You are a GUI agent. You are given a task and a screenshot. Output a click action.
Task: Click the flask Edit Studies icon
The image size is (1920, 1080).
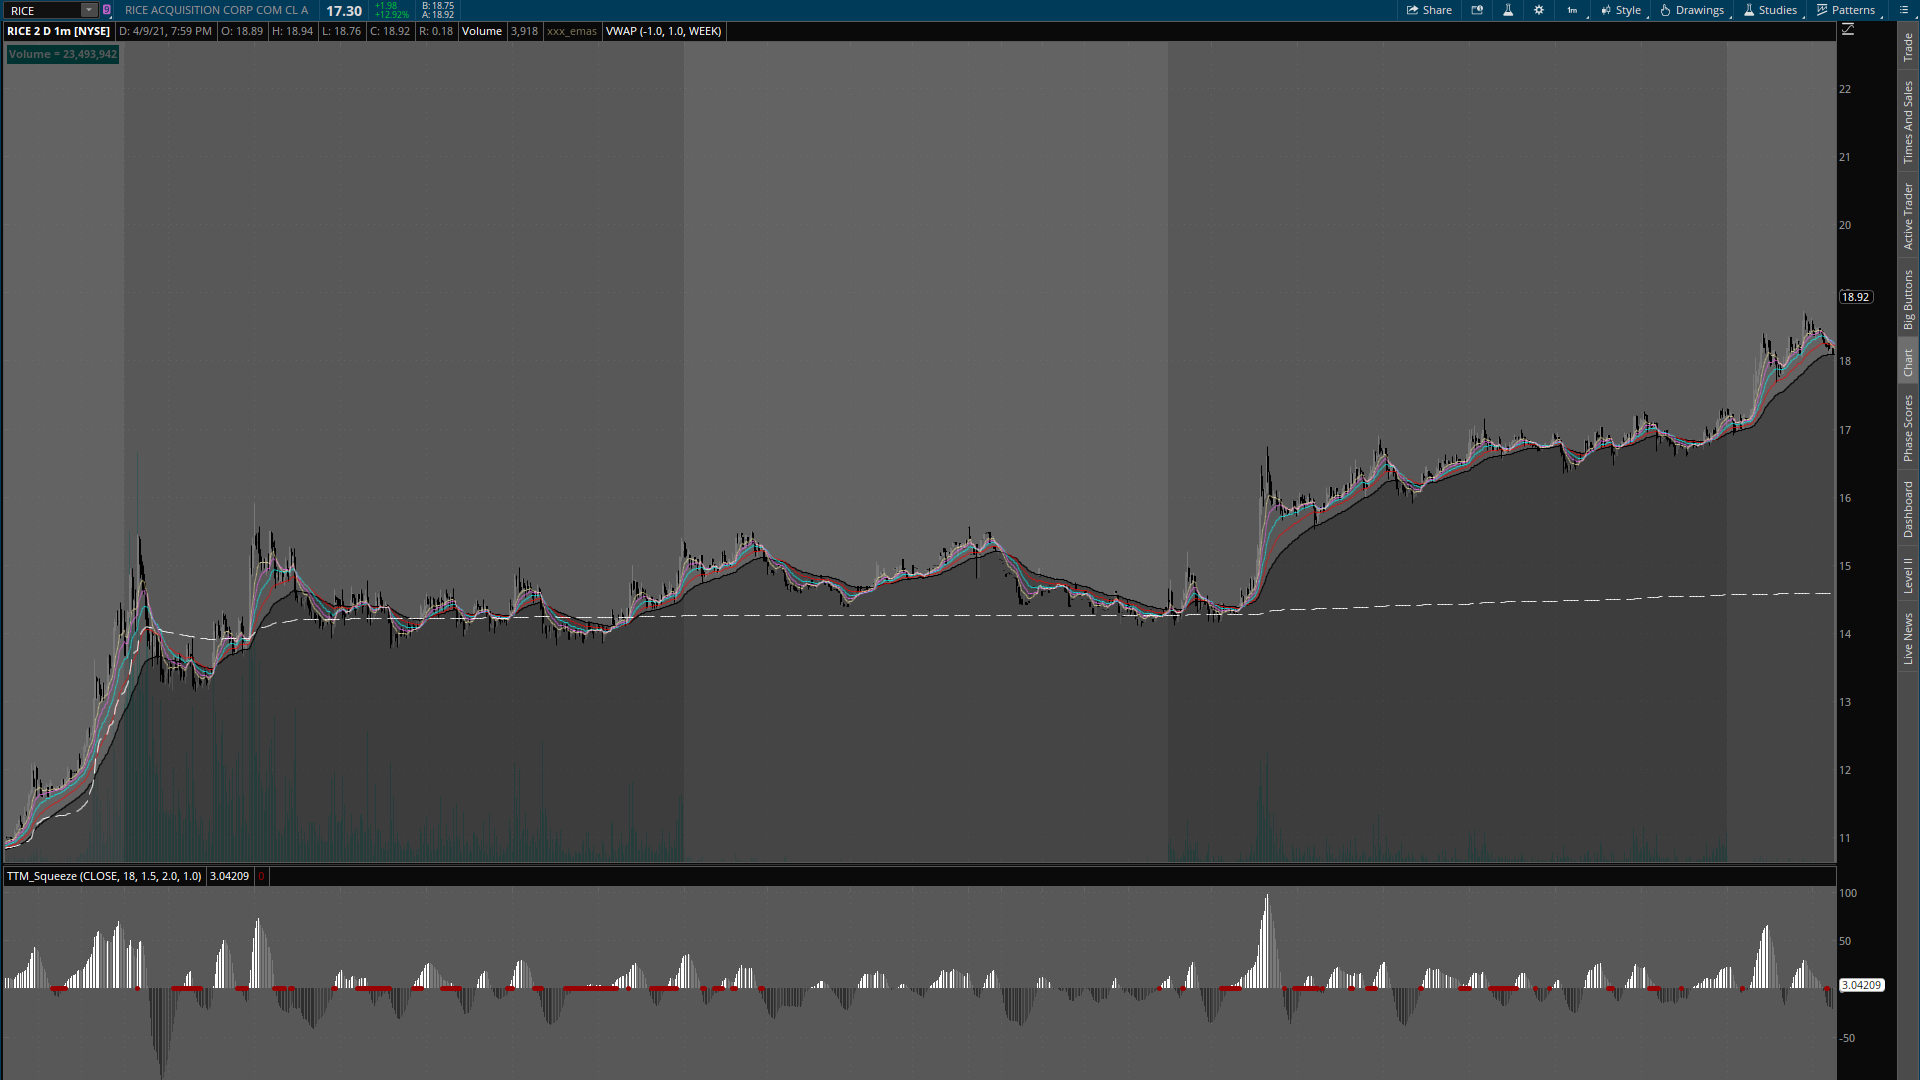pyautogui.click(x=1508, y=10)
